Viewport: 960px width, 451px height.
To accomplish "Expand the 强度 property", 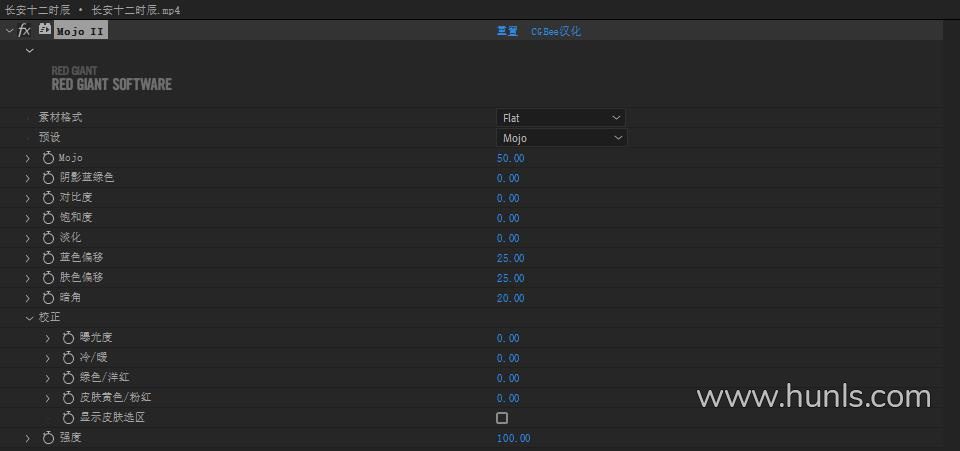I will (28, 438).
